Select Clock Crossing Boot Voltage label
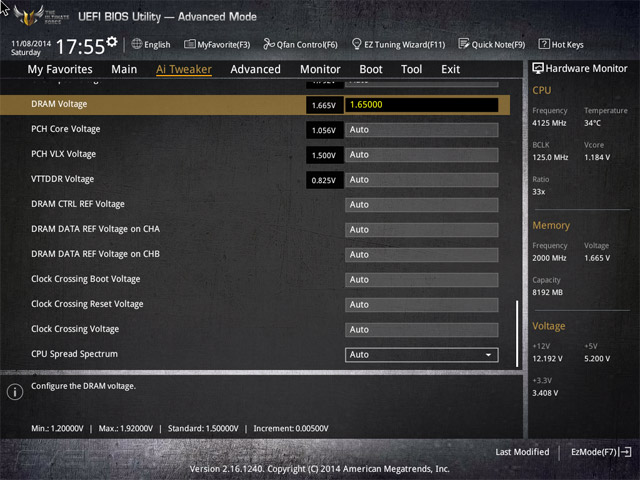The width and height of the screenshot is (640, 480). [86, 279]
